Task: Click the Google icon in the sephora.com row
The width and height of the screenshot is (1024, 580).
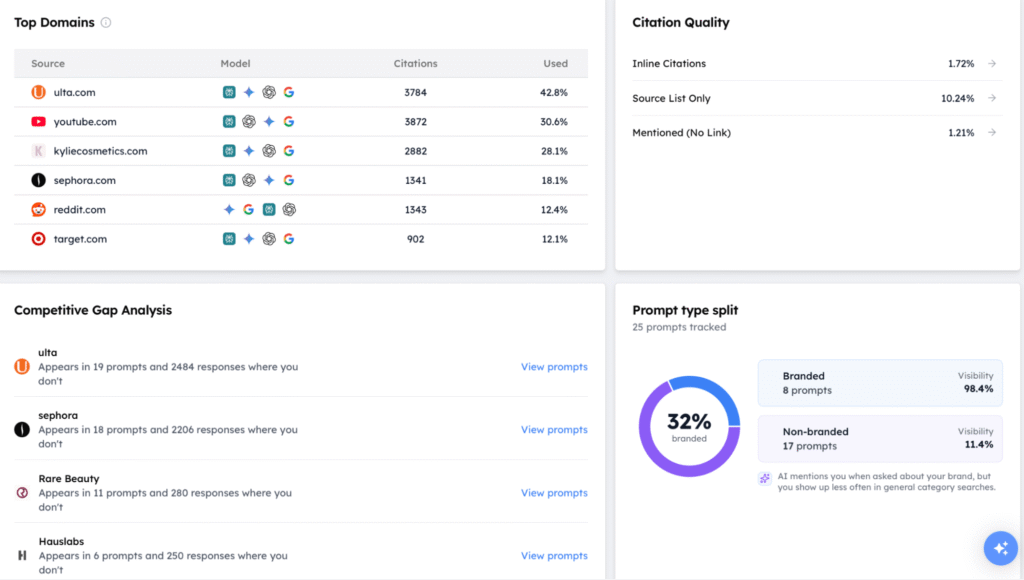Action: click(289, 180)
